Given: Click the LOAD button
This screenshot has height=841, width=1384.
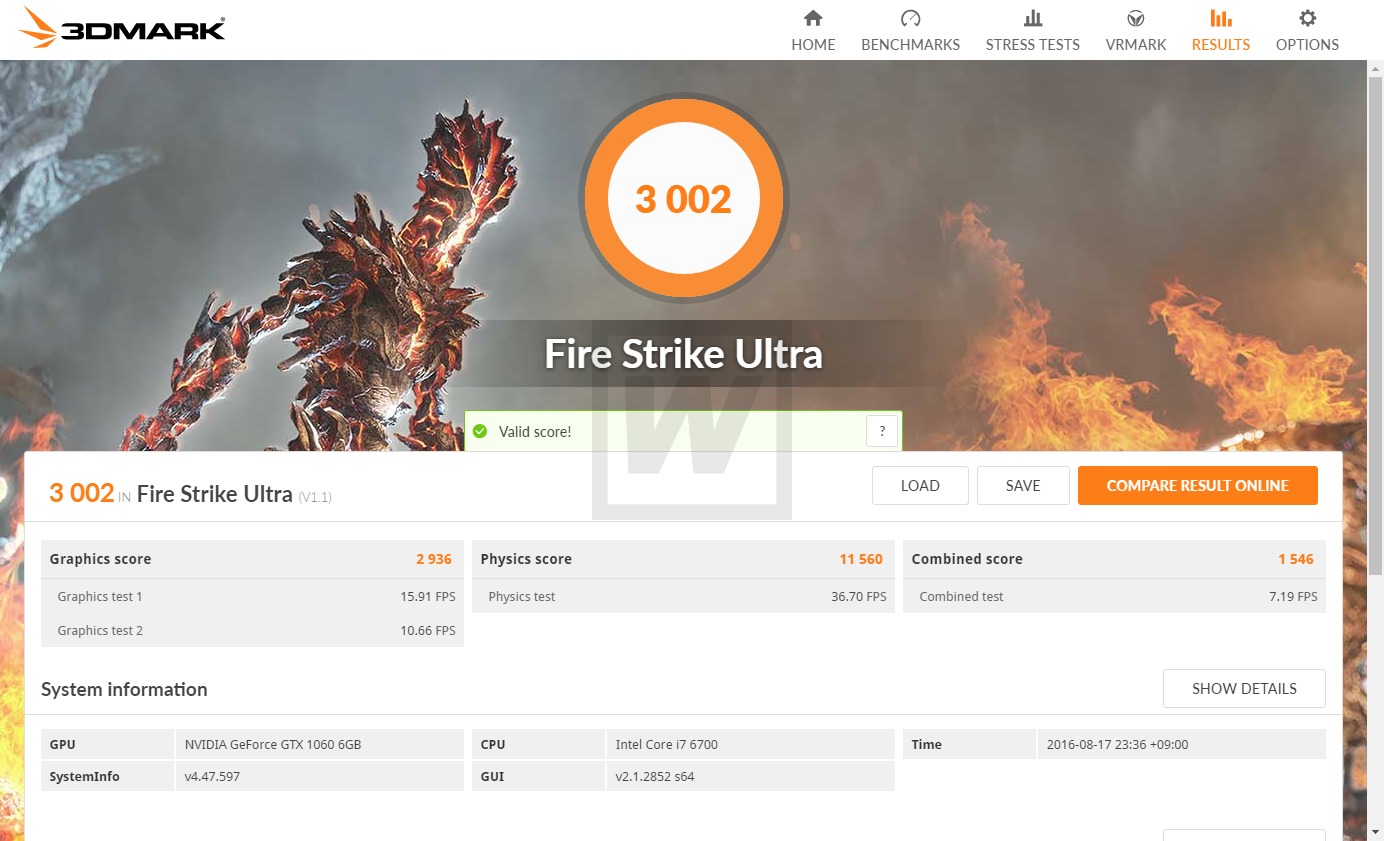Looking at the screenshot, I should pyautogui.click(x=920, y=486).
